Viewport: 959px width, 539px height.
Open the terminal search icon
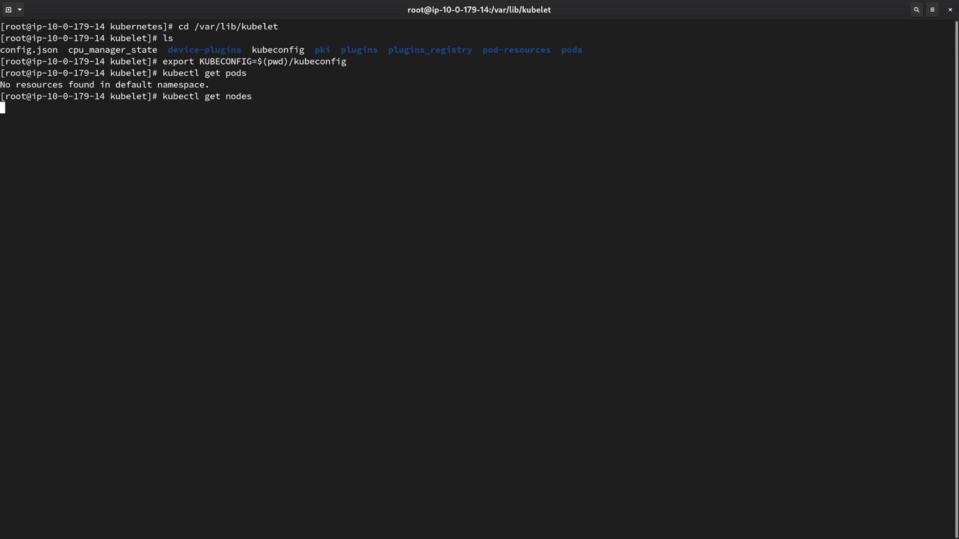click(x=916, y=10)
